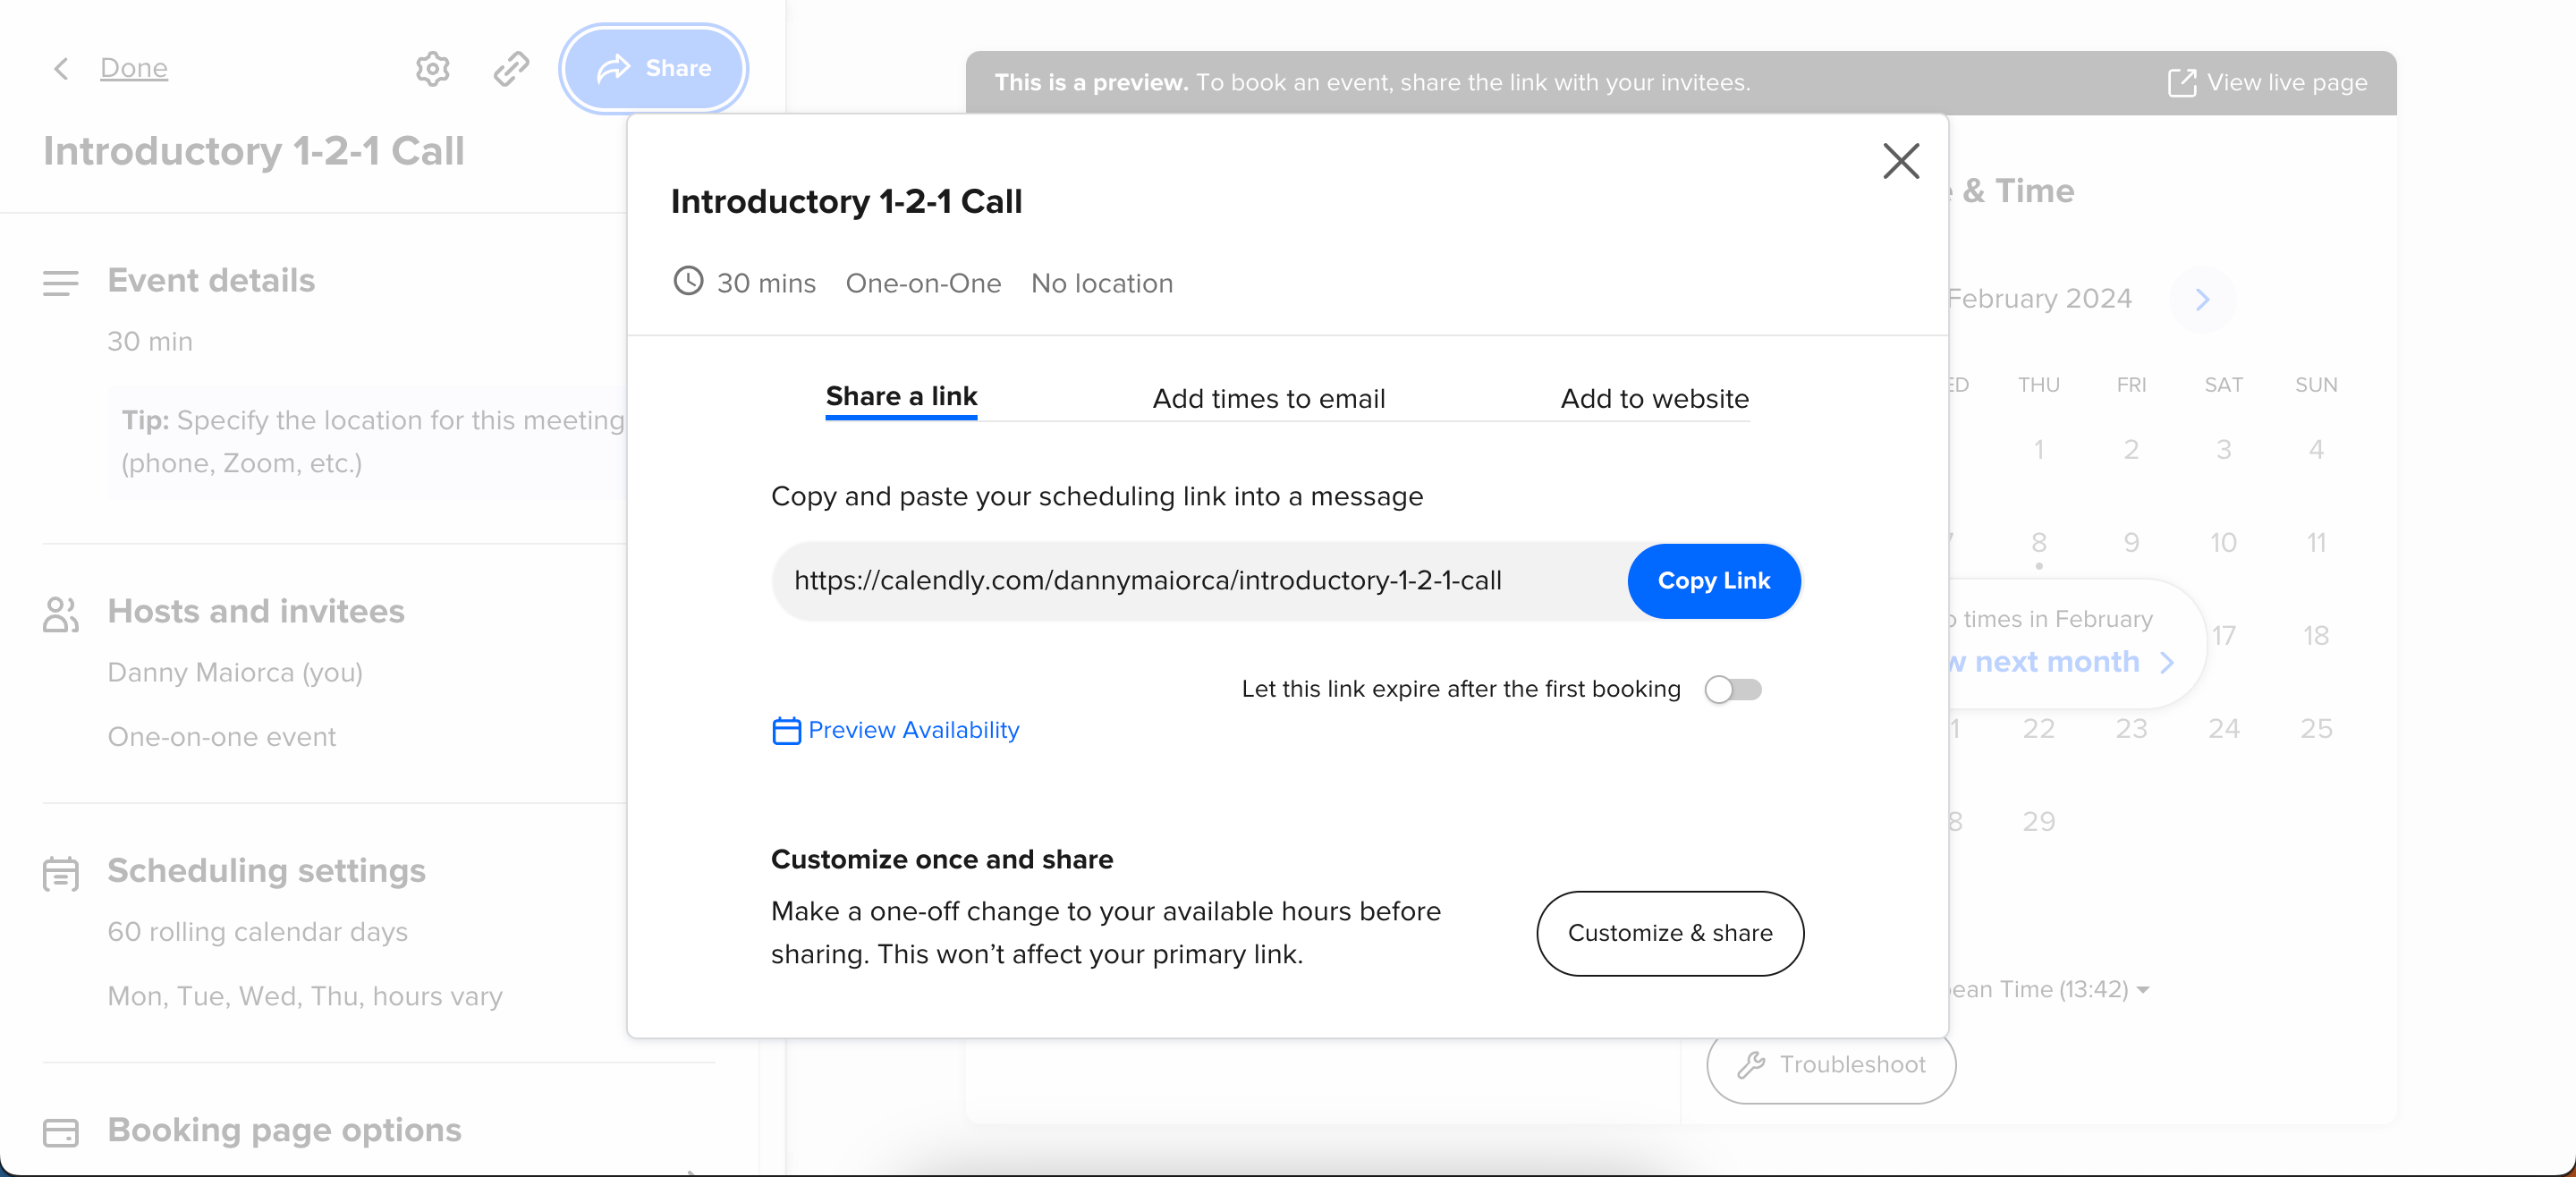Go to next month in calendar
The height and width of the screenshot is (1177, 2576).
point(2202,299)
